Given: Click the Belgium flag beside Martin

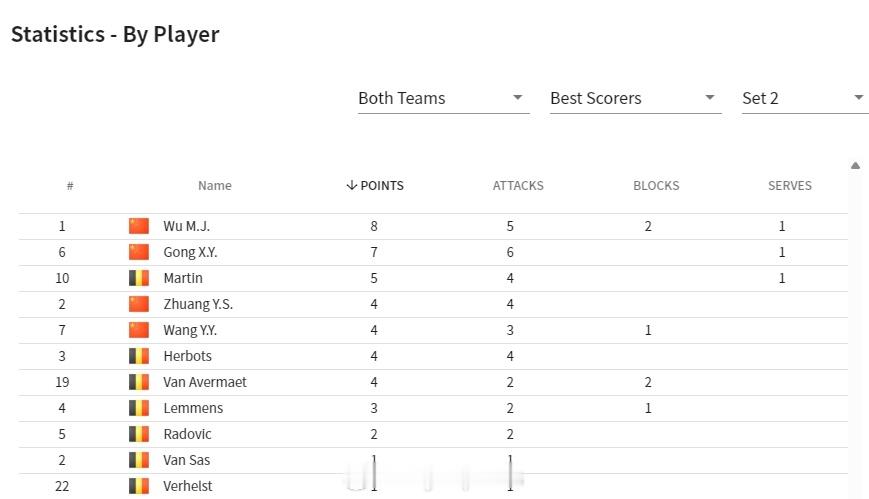Looking at the screenshot, I should [x=139, y=278].
